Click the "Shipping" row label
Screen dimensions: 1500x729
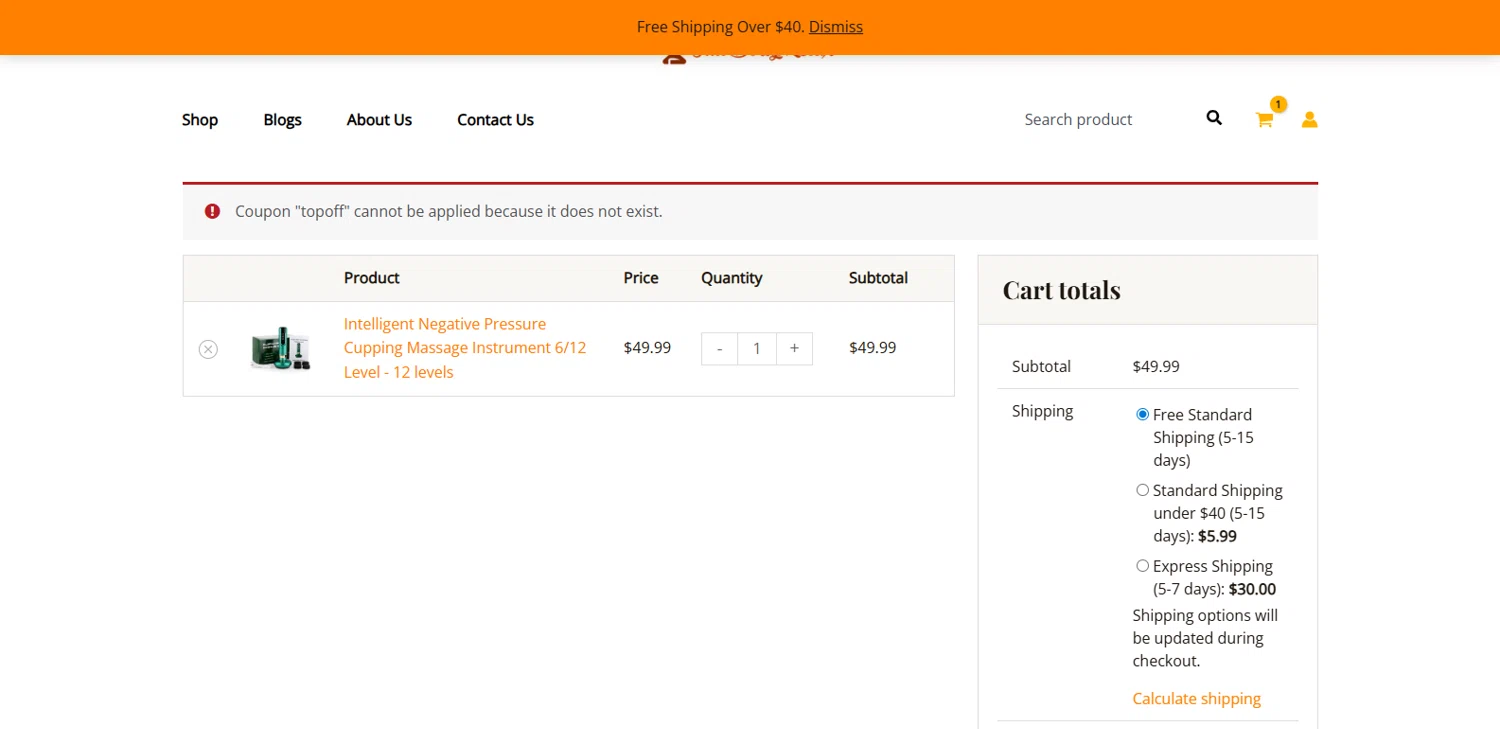pos(1042,411)
